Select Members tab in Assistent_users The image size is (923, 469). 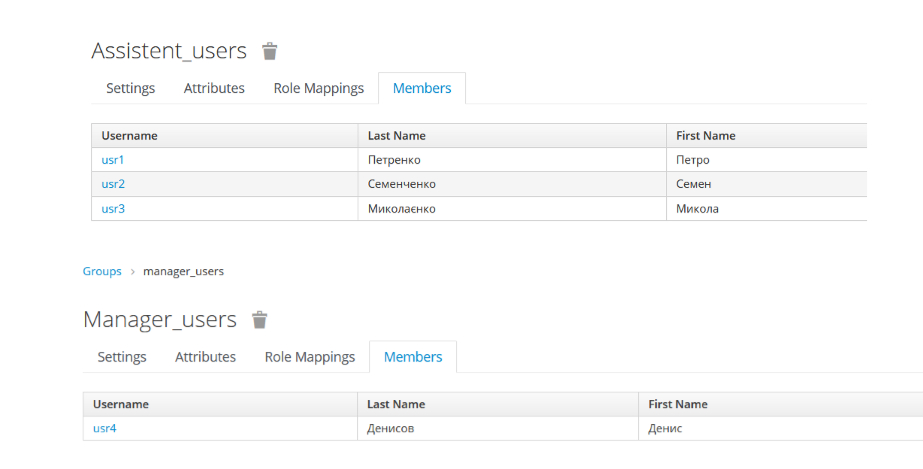pyautogui.click(x=422, y=88)
